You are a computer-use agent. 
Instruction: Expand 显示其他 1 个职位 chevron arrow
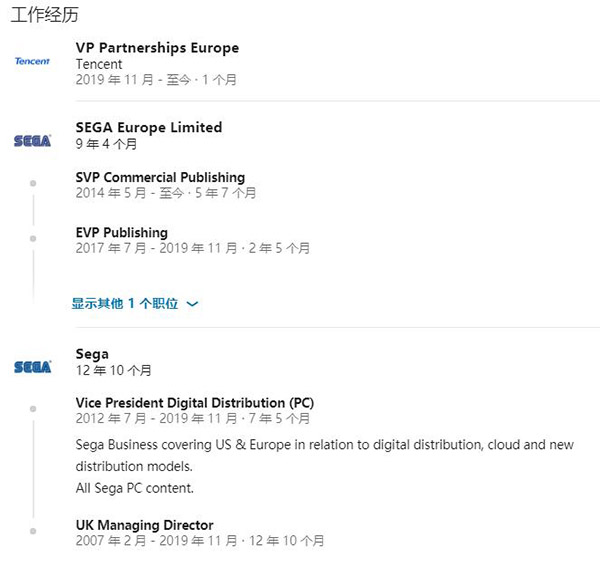(192, 304)
